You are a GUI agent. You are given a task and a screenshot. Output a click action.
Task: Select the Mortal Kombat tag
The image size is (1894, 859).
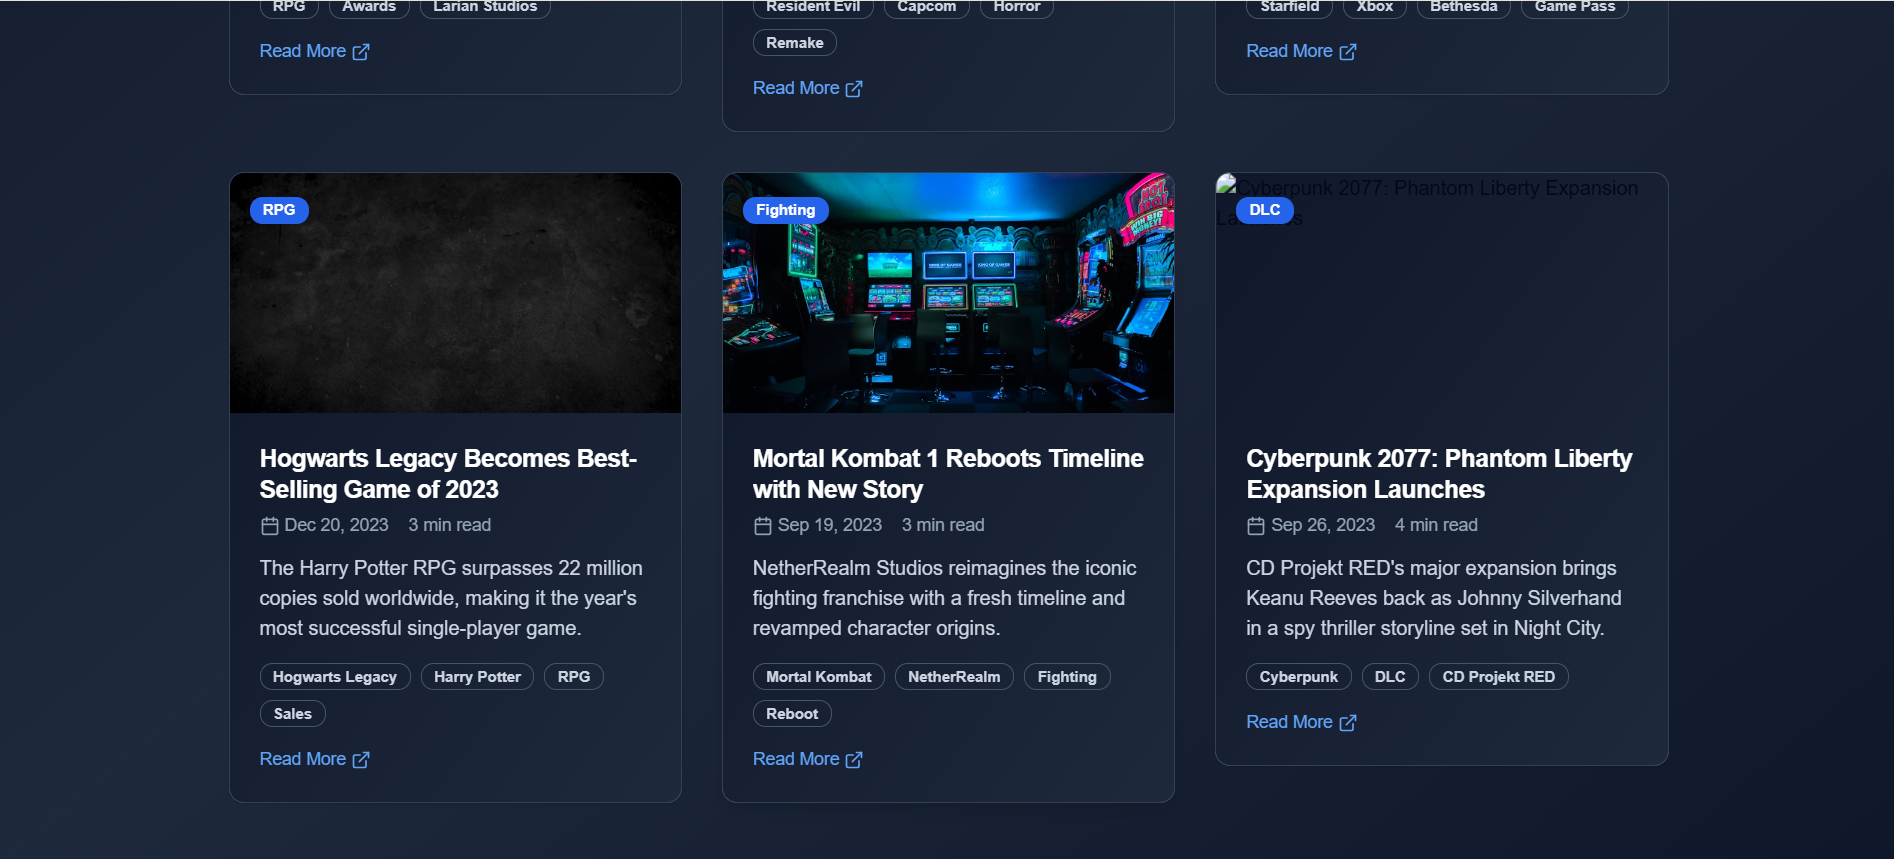tap(819, 677)
